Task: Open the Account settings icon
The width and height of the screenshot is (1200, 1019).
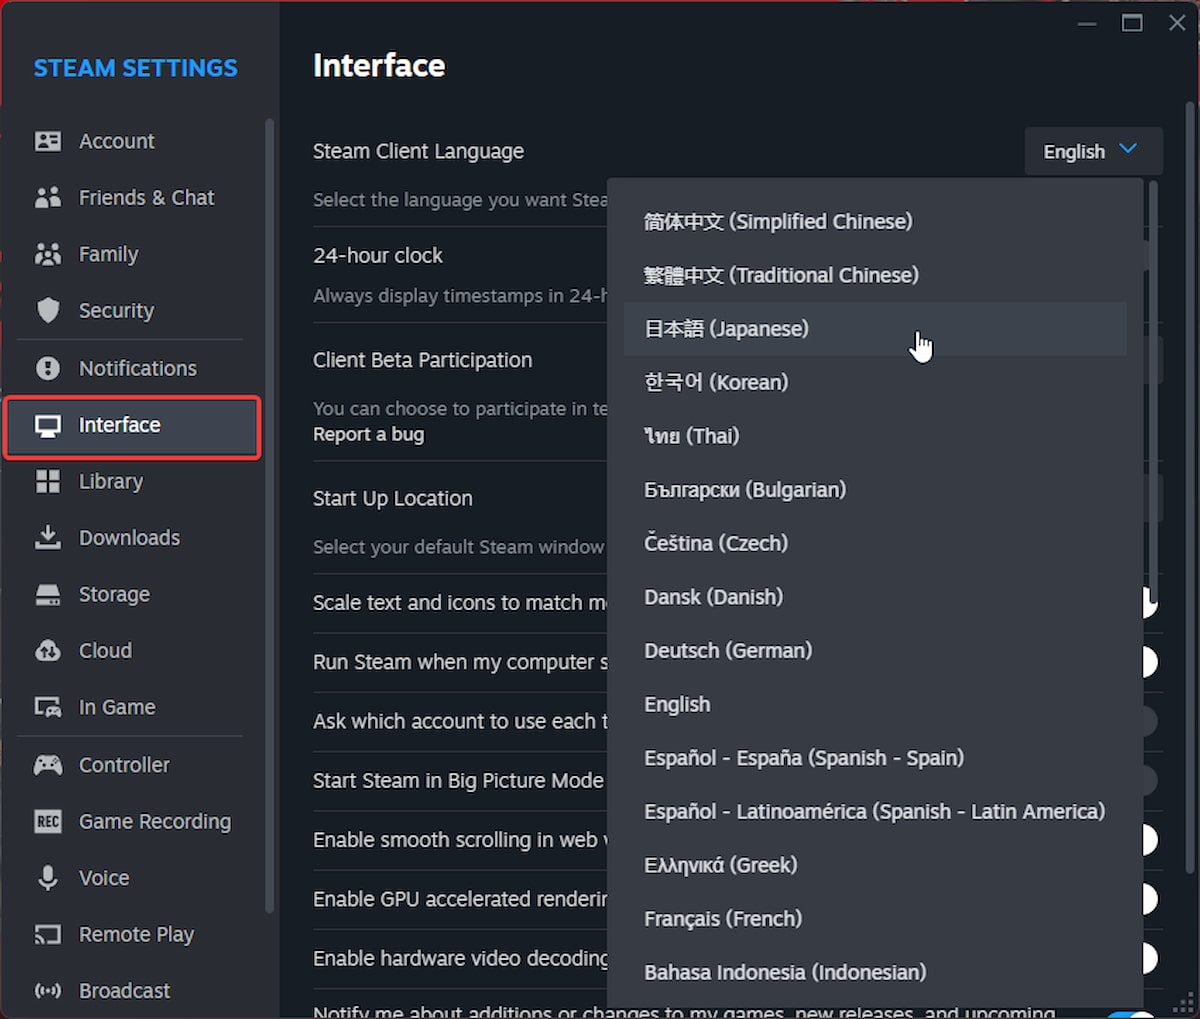Action: click(47, 141)
